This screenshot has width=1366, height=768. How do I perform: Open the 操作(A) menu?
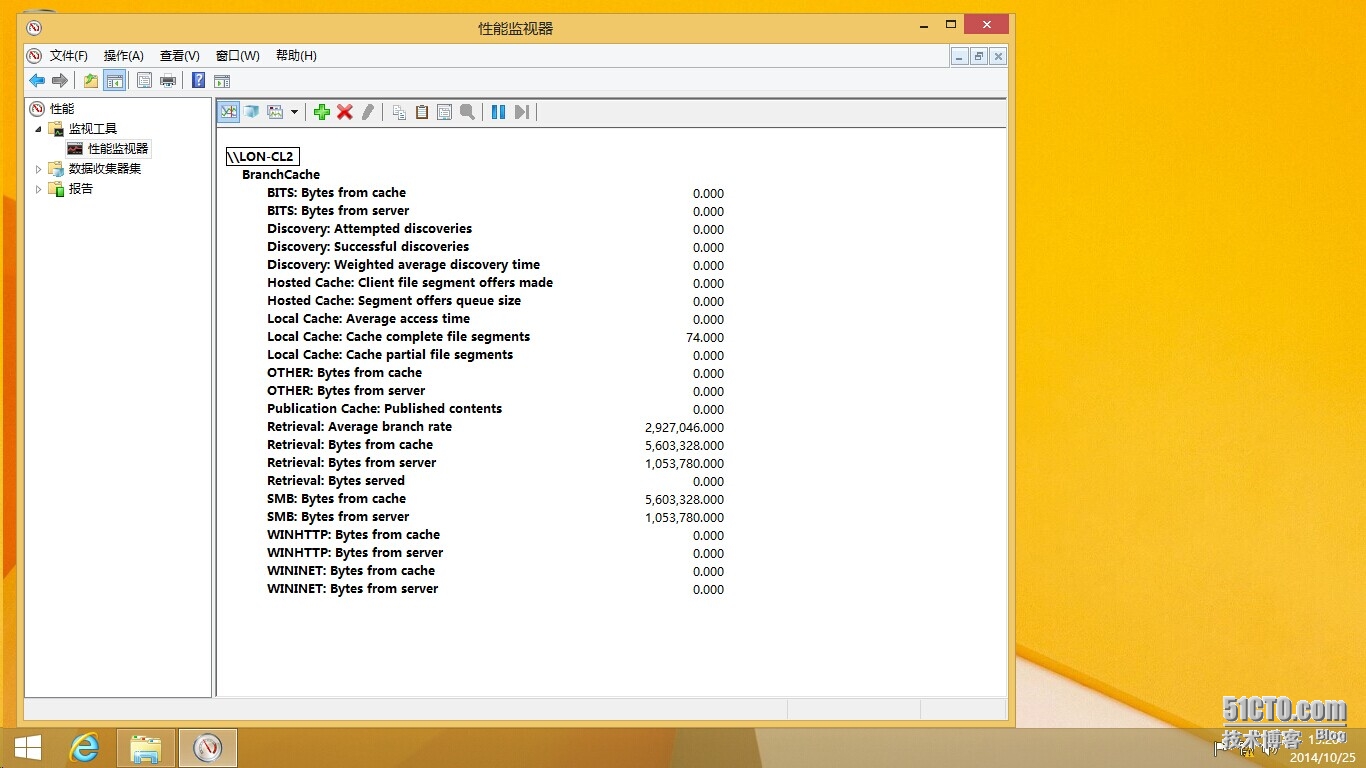click(124, 56)
